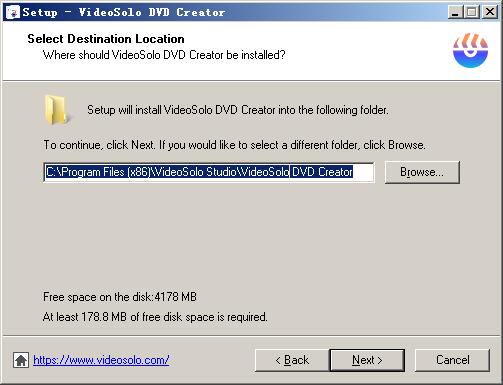Click the 'Where should VideoSolo DVD Creator be installed?' text
The width and height of the screenshot is (503, 385).
[x=164, y=55]
